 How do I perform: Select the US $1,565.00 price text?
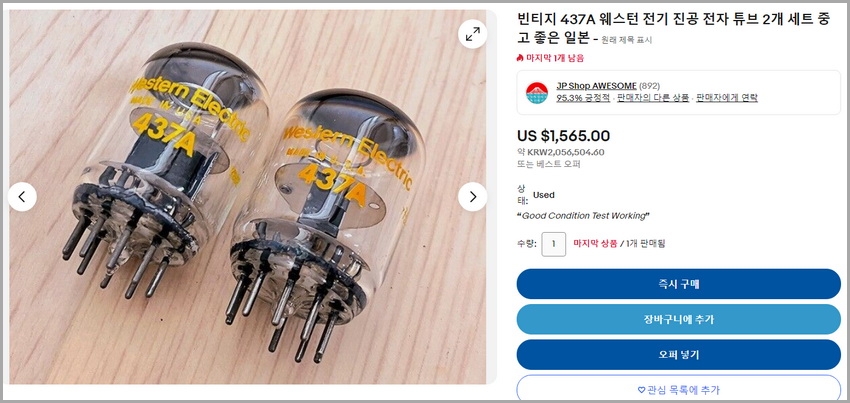click(x=563, y=136)
